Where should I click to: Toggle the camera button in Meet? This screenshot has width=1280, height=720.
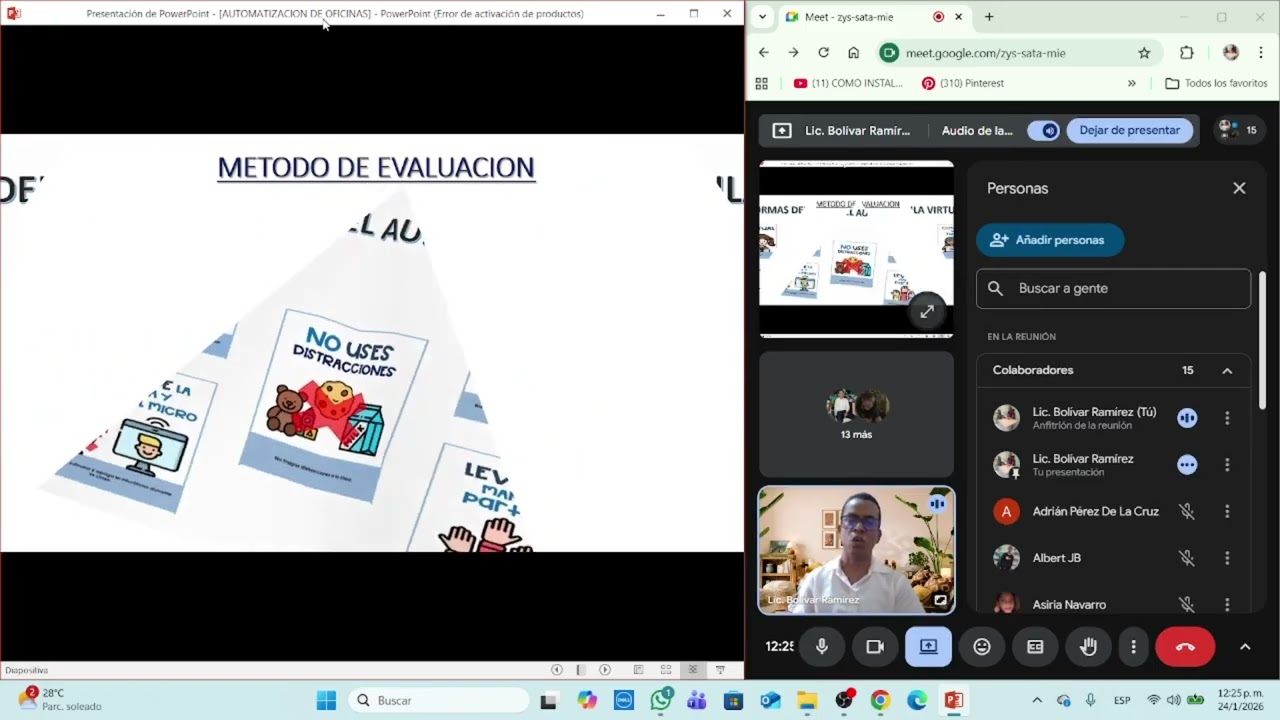coord(875,647)
